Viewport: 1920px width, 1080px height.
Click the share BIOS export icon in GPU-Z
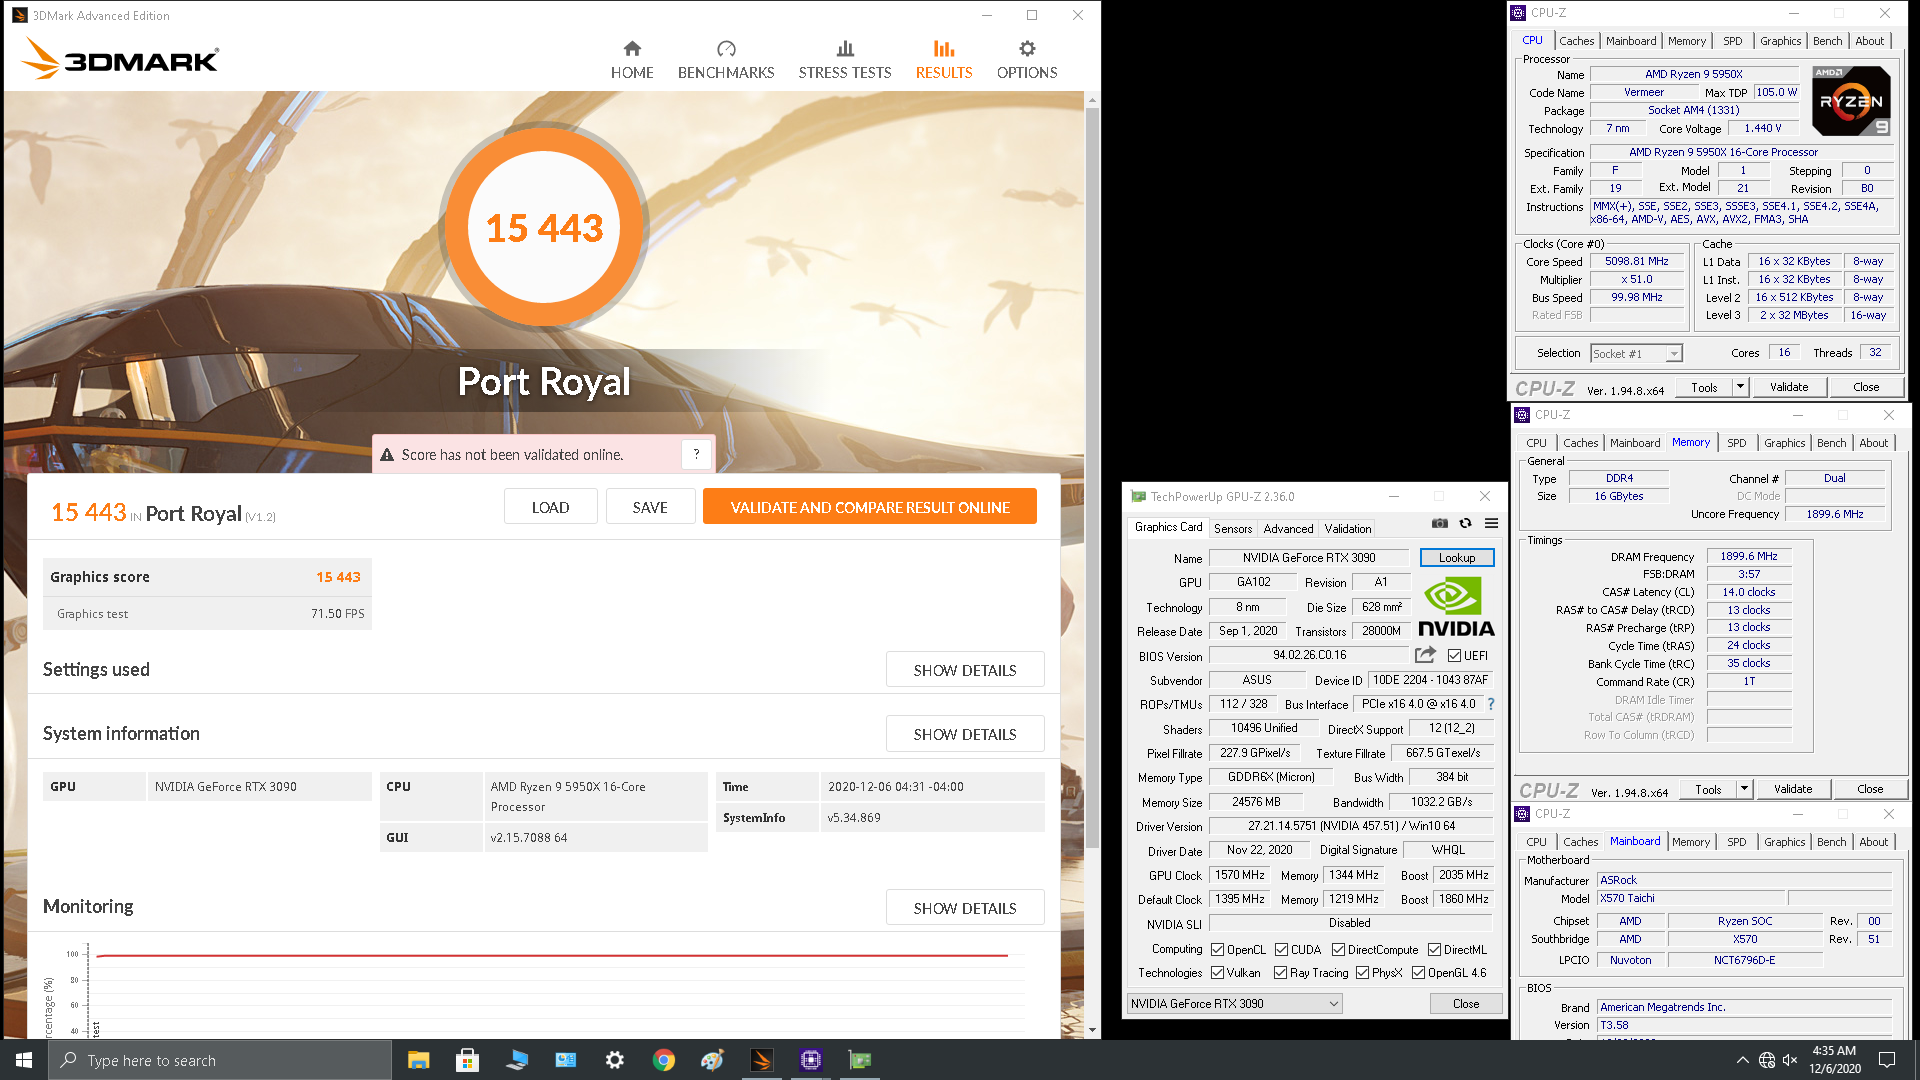click(1425, 655)
